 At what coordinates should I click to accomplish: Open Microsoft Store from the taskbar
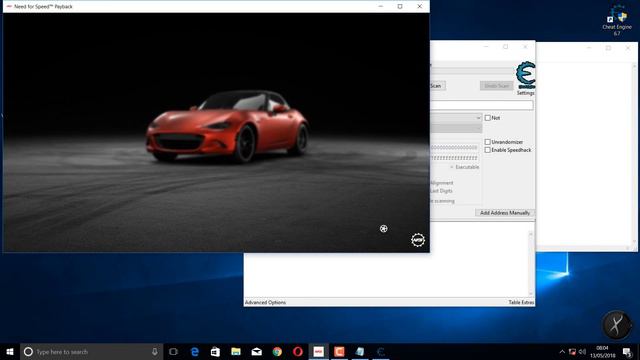(x=215, y=351)
